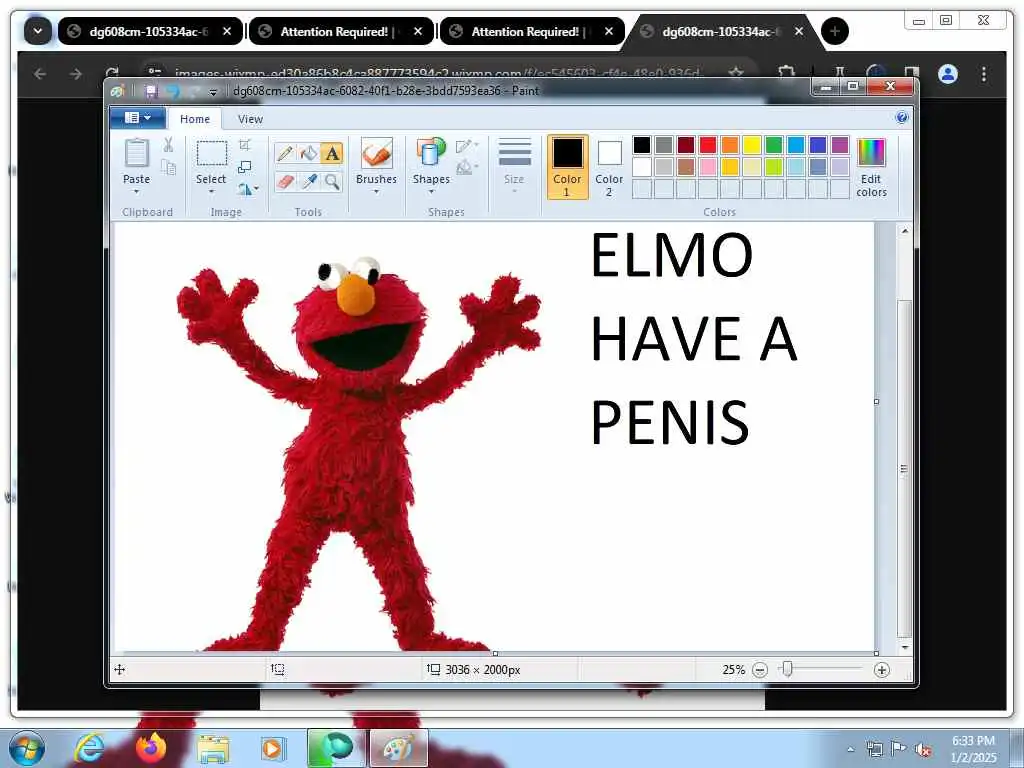Click Chrome reload button
This screenshot has height=768, width=1024.
point(112,72)
